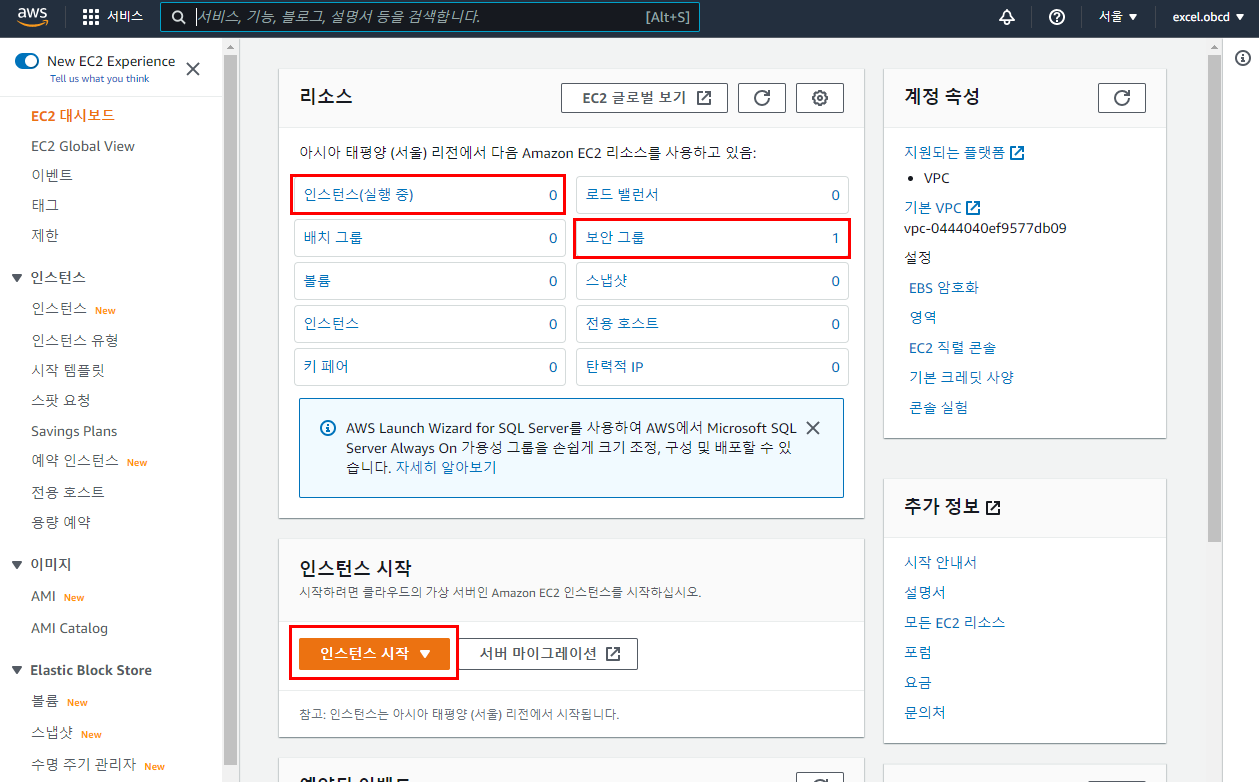
Task: Open 용량 예약 in sidebar
Action: tap(61, 522)
